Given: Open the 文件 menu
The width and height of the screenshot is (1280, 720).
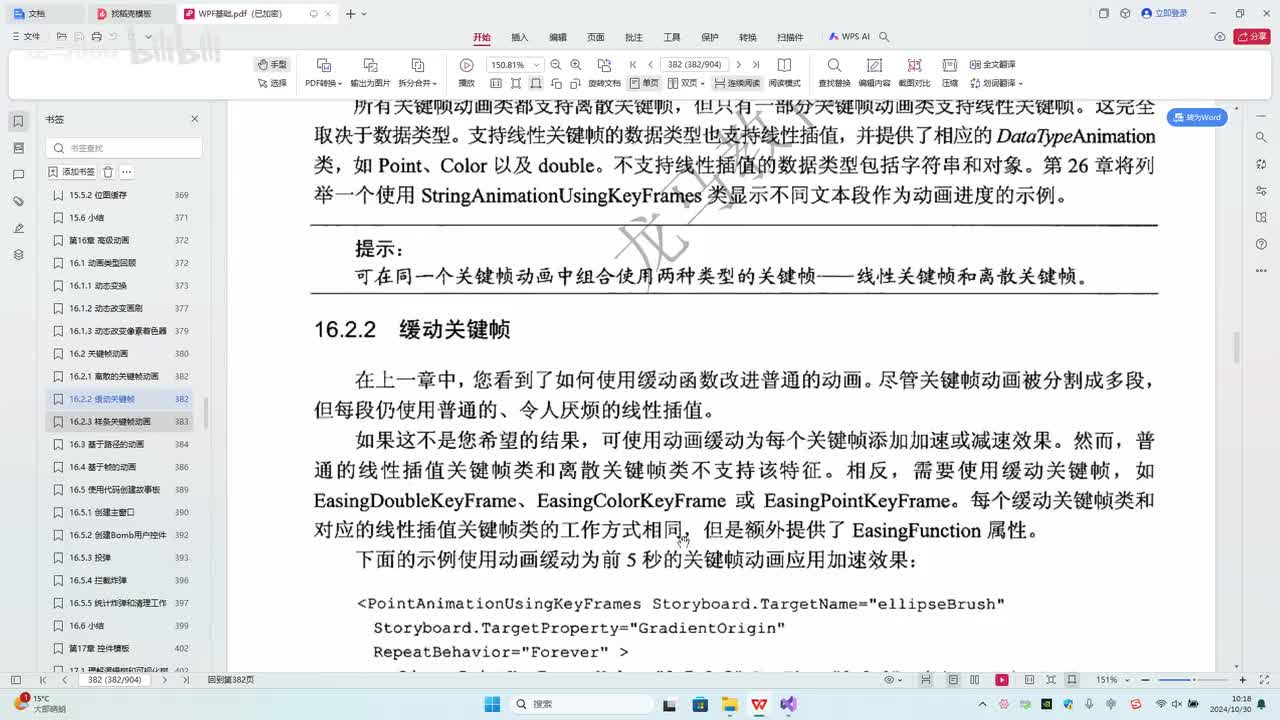Looking at the screenshot, I should coord(27,37).
